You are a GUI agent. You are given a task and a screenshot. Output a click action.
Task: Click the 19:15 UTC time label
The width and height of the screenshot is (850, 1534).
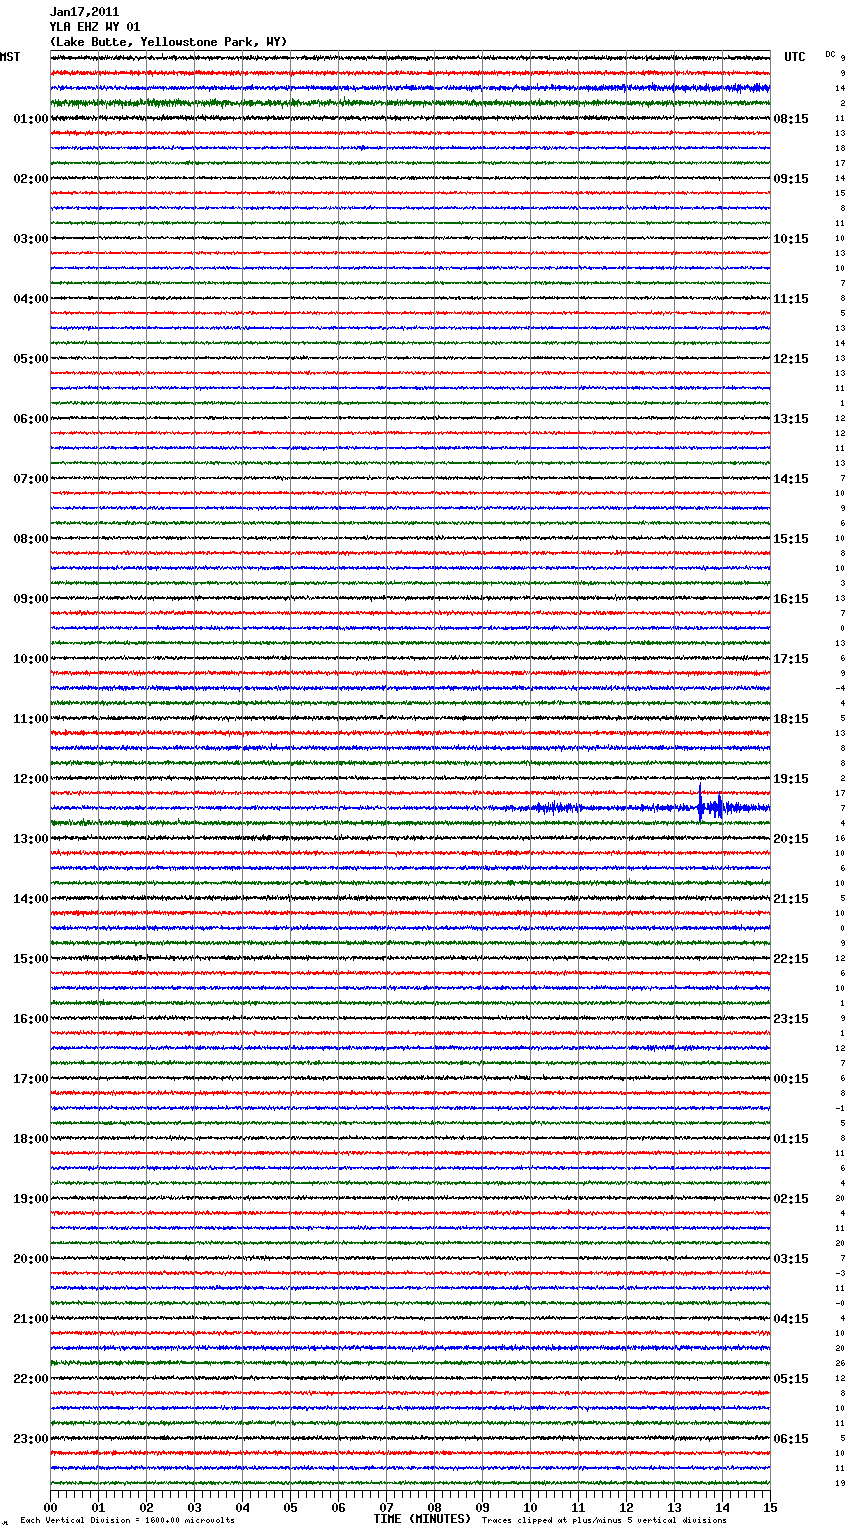[791, 779]
